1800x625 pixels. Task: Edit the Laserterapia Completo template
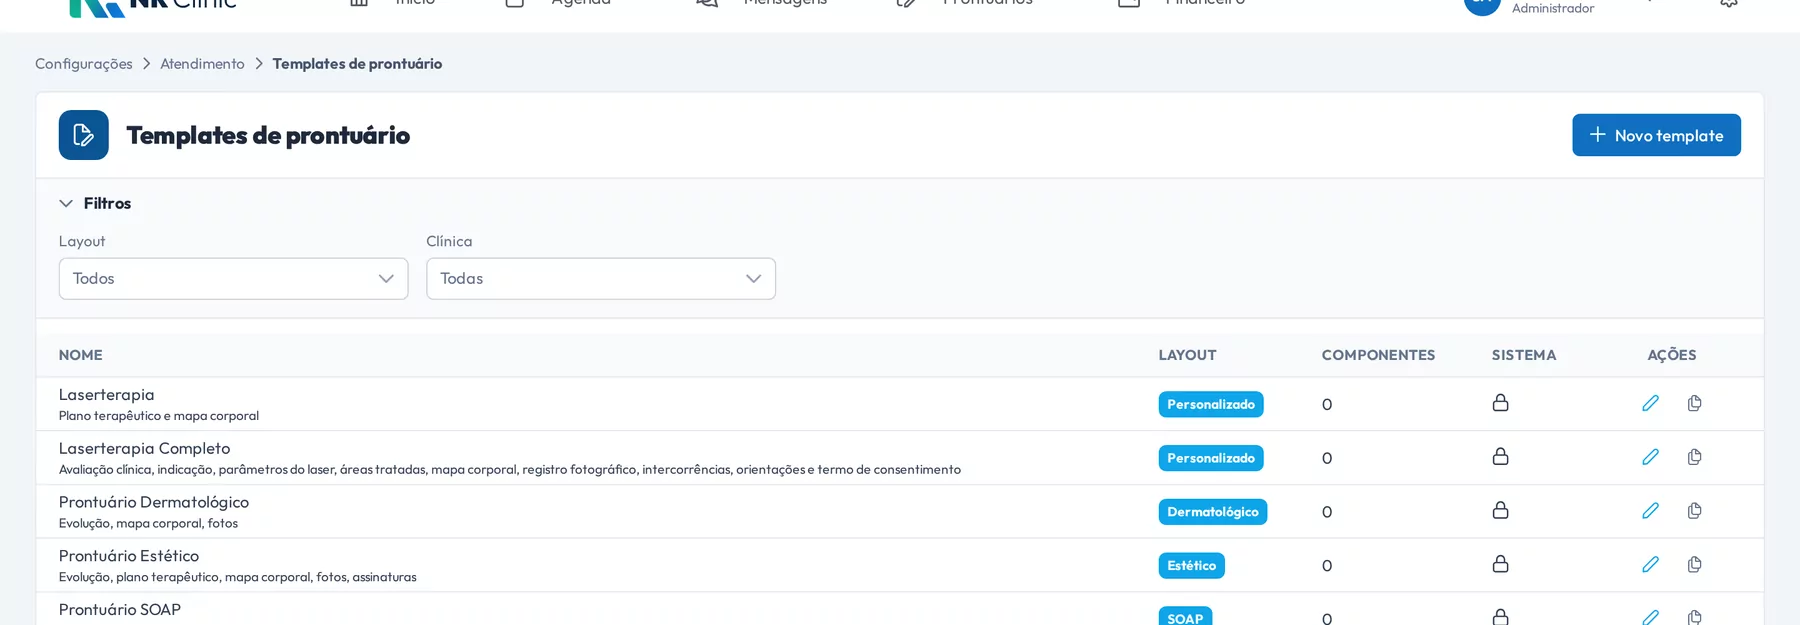(1650, 457)
